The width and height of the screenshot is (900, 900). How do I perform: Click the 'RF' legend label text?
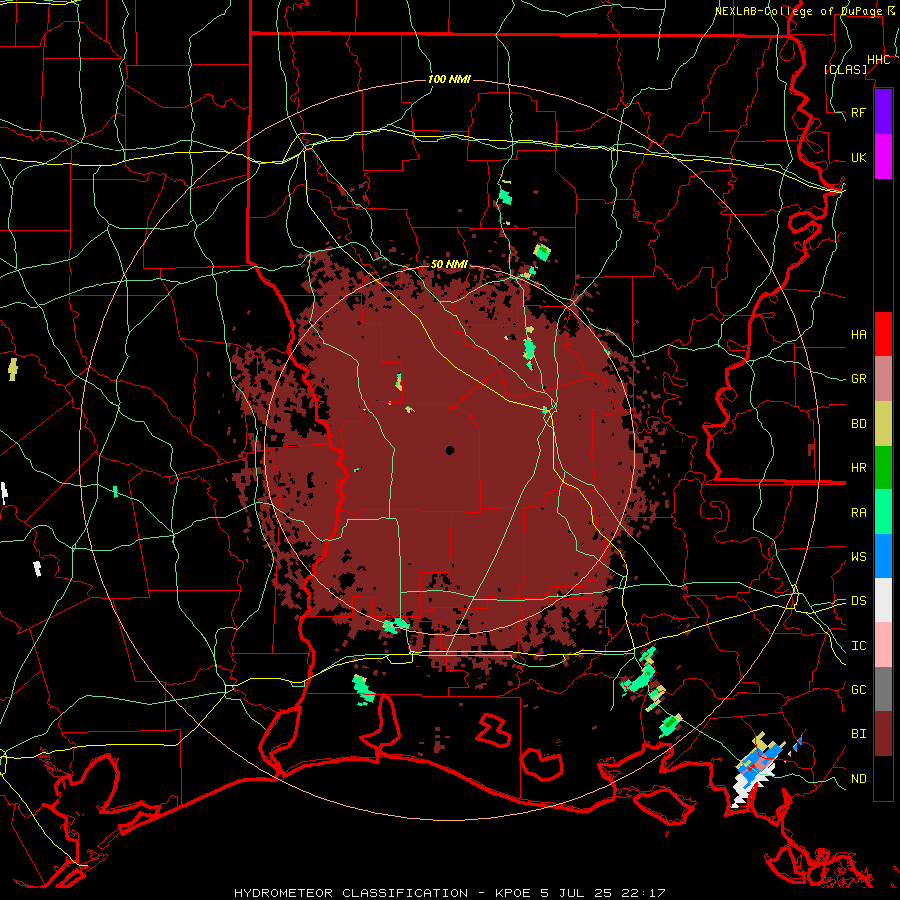(x=858, y=112)
